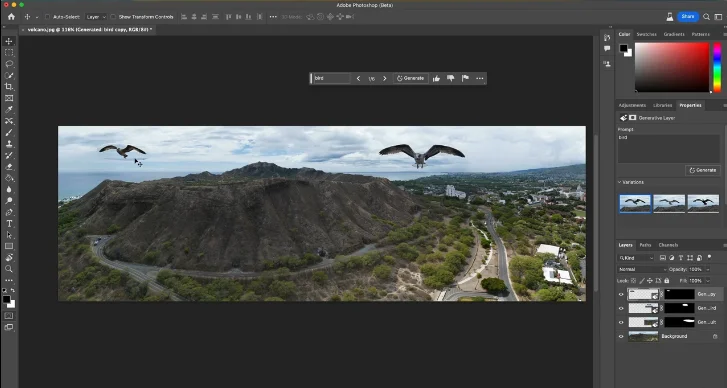The height and width of the screenshot is (388, 727).
Task: Open the Normal blend mode dropdown
Action: click(642, 269)
